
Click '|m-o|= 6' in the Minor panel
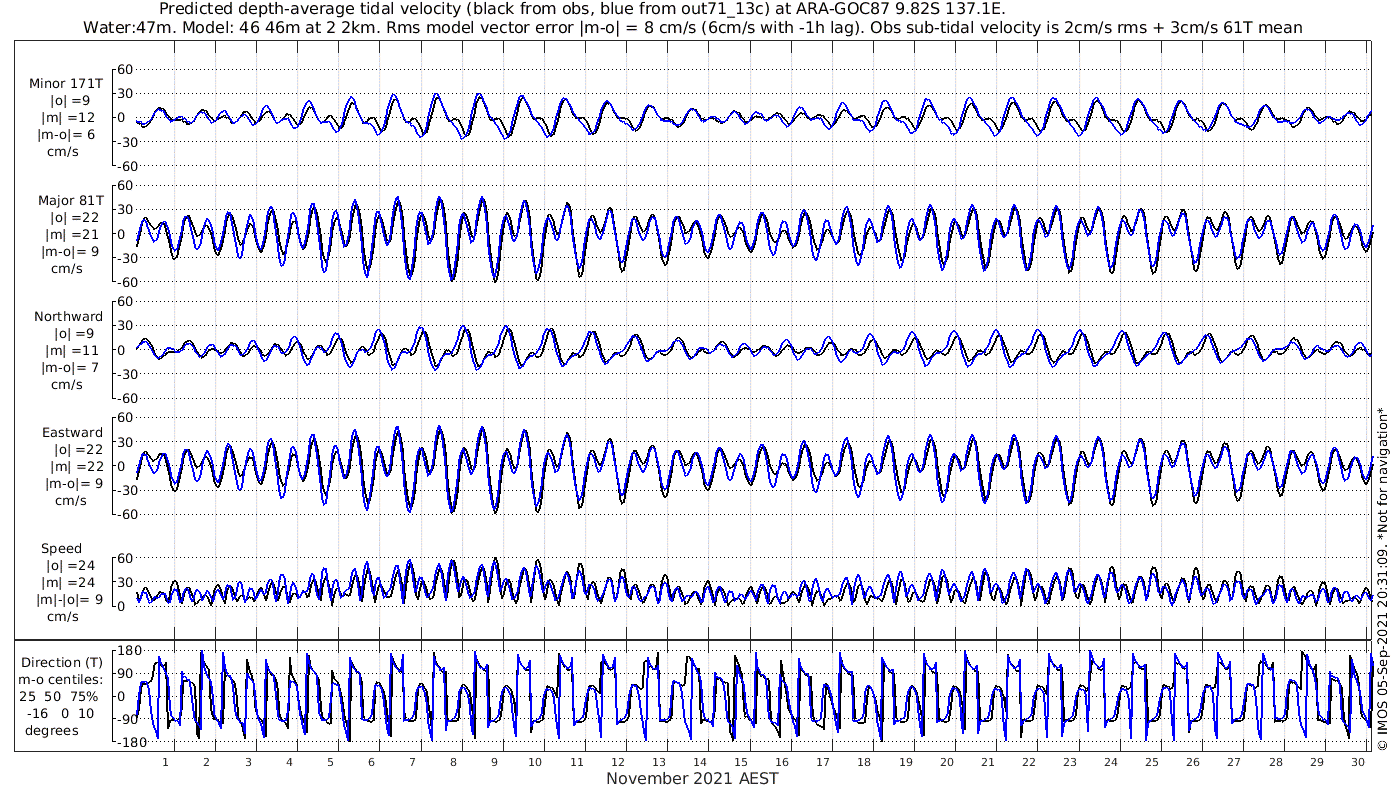point(67,135)
